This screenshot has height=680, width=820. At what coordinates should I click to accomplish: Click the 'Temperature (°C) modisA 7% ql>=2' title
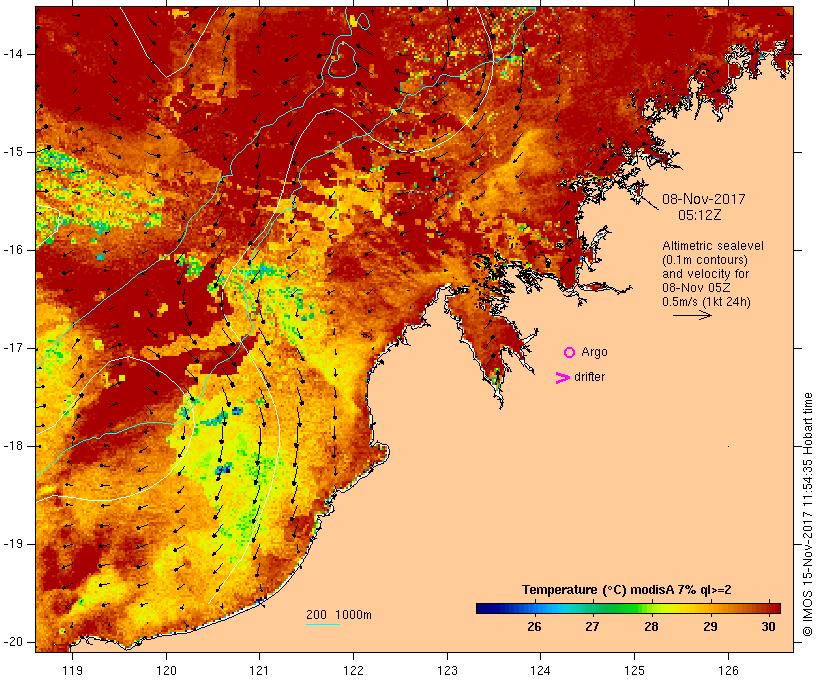pos(627,590)
